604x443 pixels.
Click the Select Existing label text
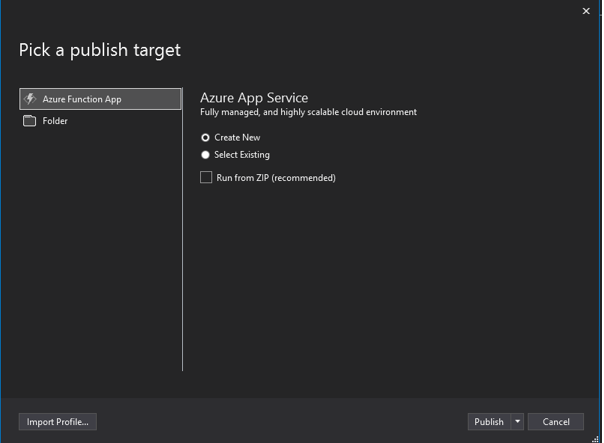pos(242,155)
